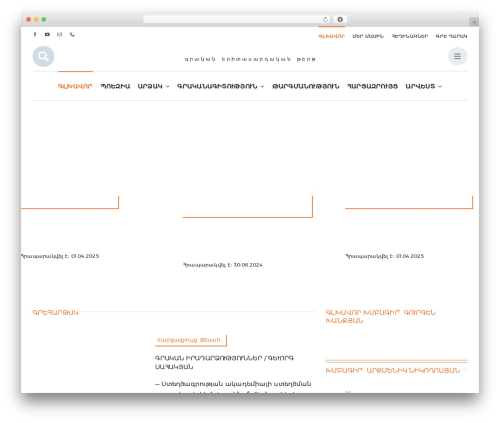The height and width of the screenshot is (423, 500).
Task: Click the ԳՐԵՀԱՐՁԱԿ section heading
Action: tap(55, 313)
